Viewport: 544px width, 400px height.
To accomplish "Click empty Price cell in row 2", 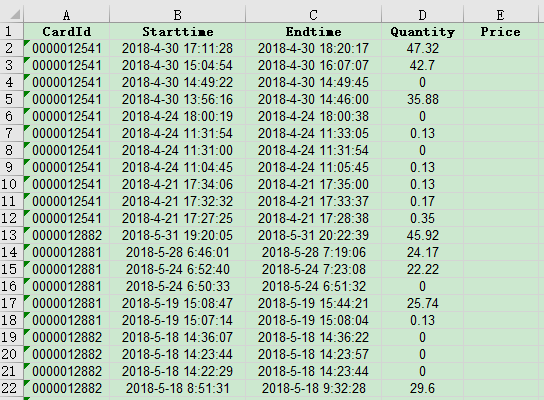I will tap(500, 48).
